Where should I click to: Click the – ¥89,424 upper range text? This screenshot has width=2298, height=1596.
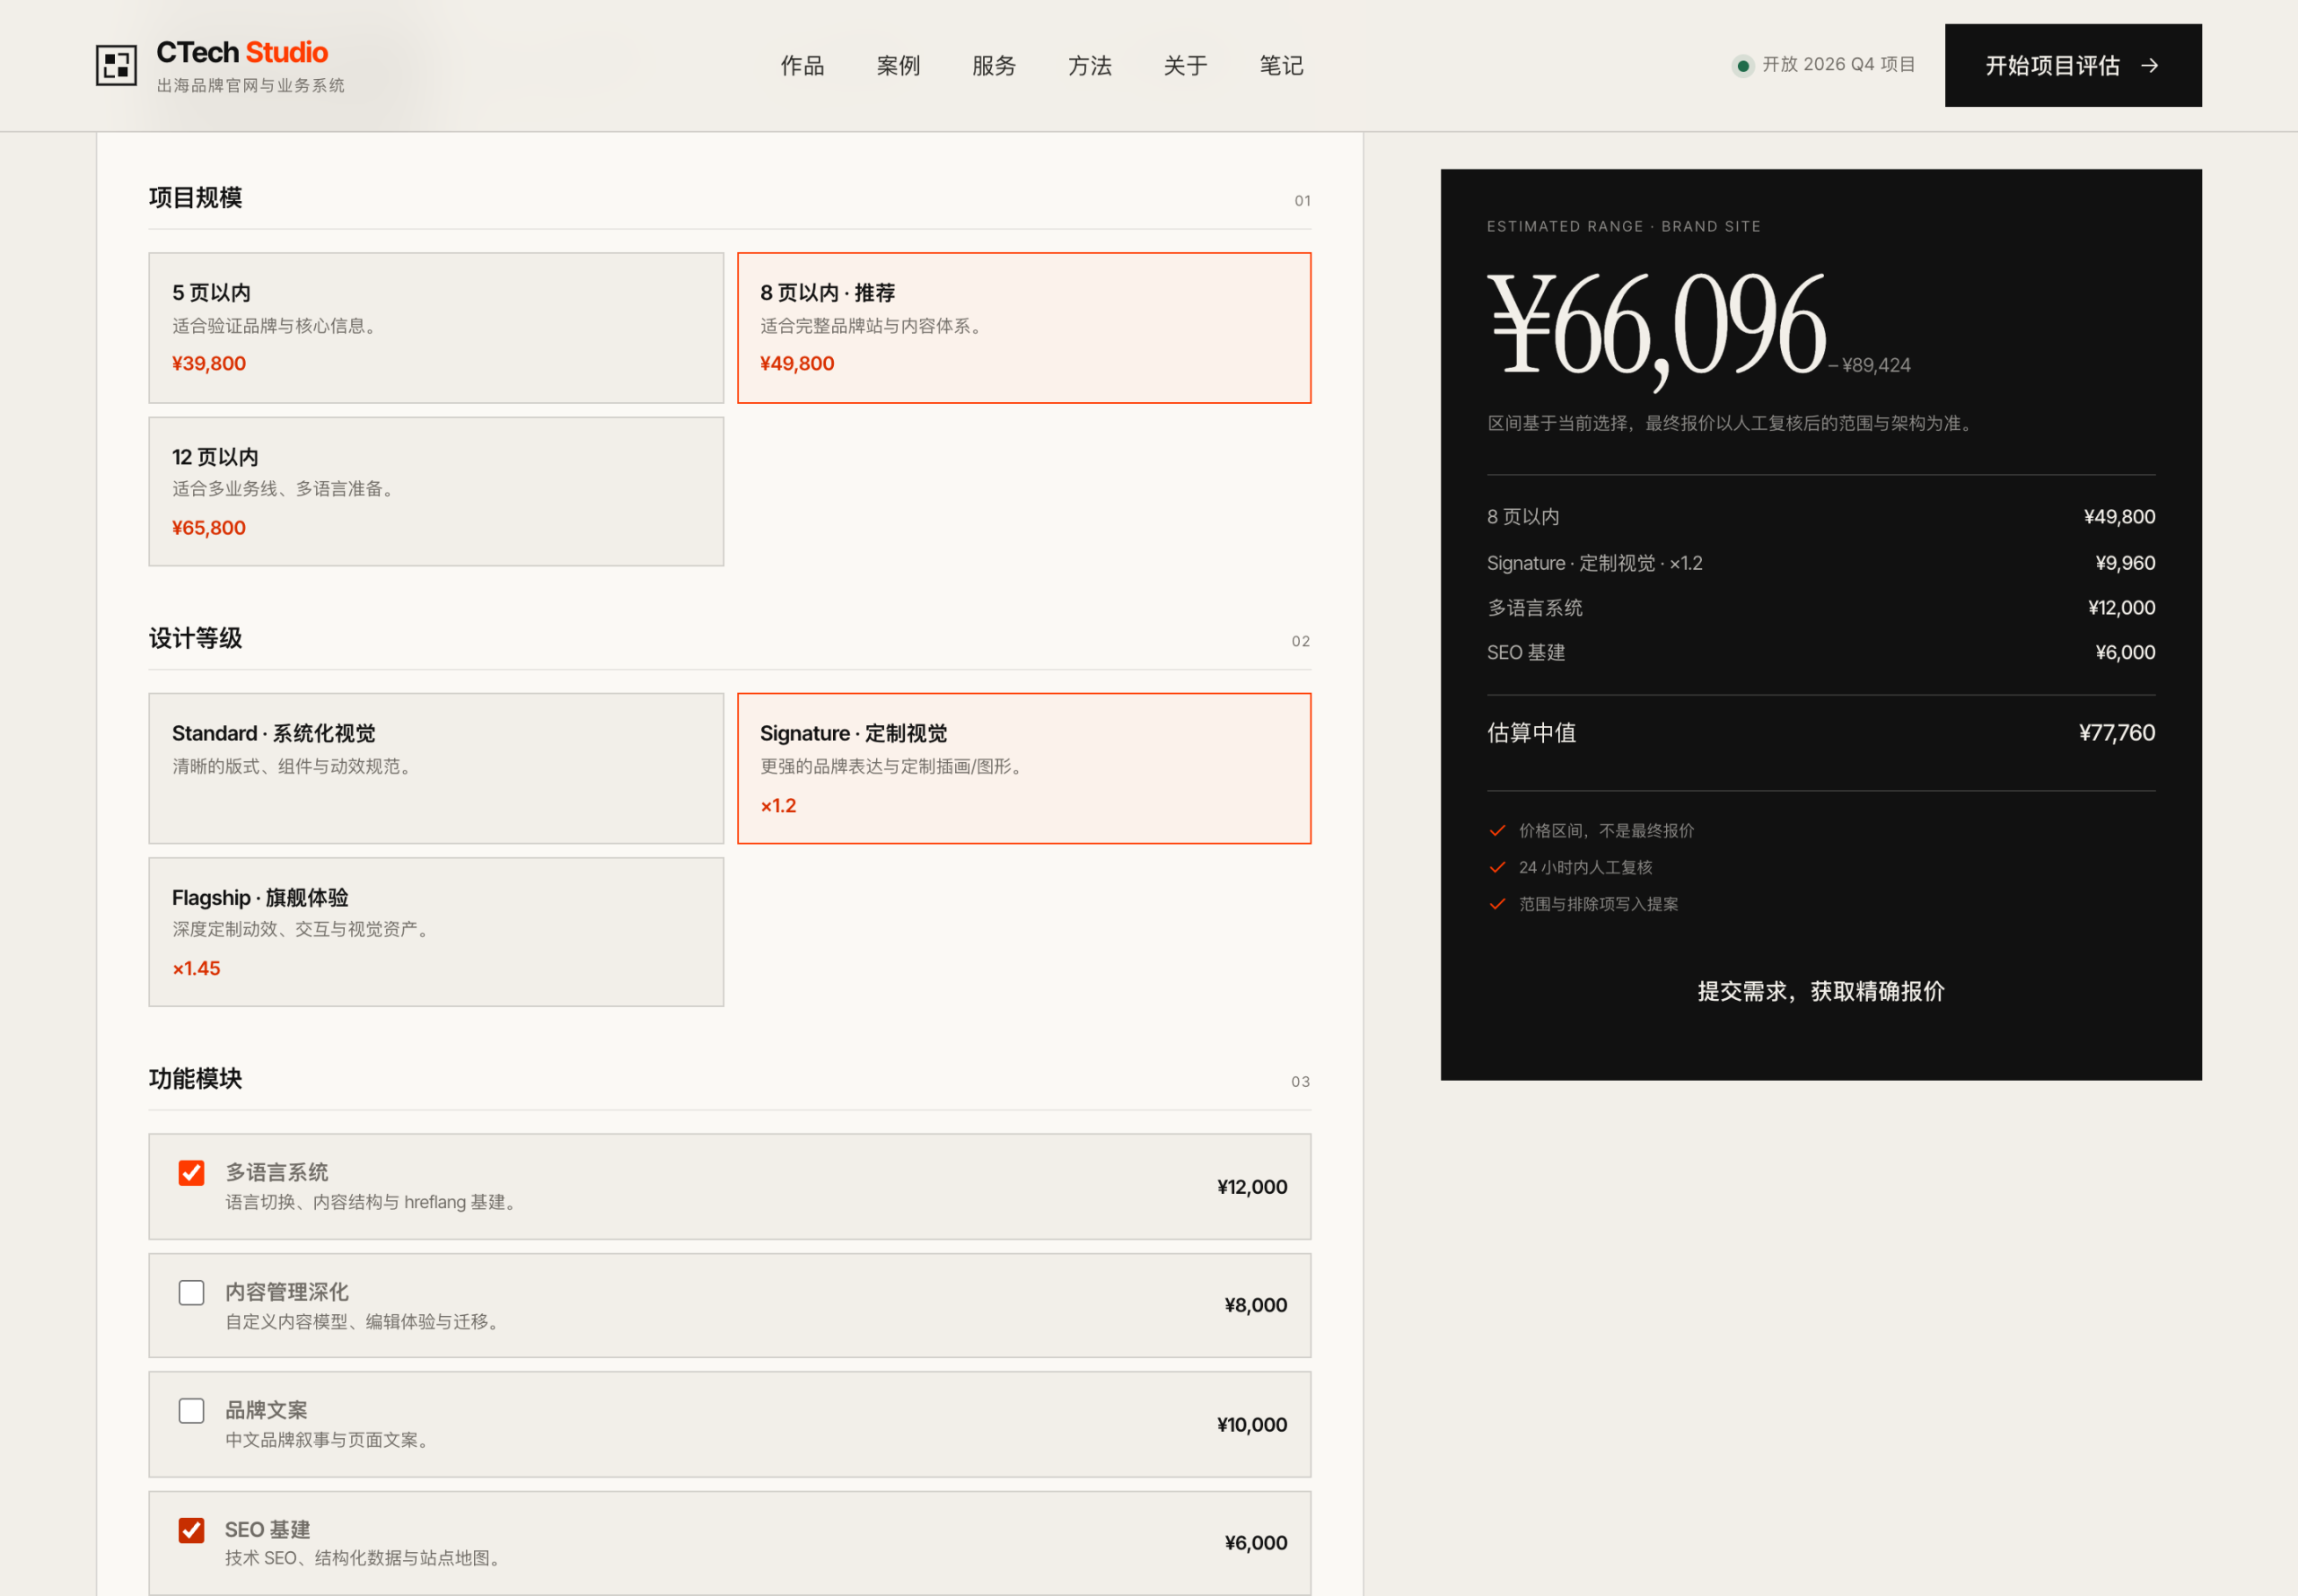1869,365
